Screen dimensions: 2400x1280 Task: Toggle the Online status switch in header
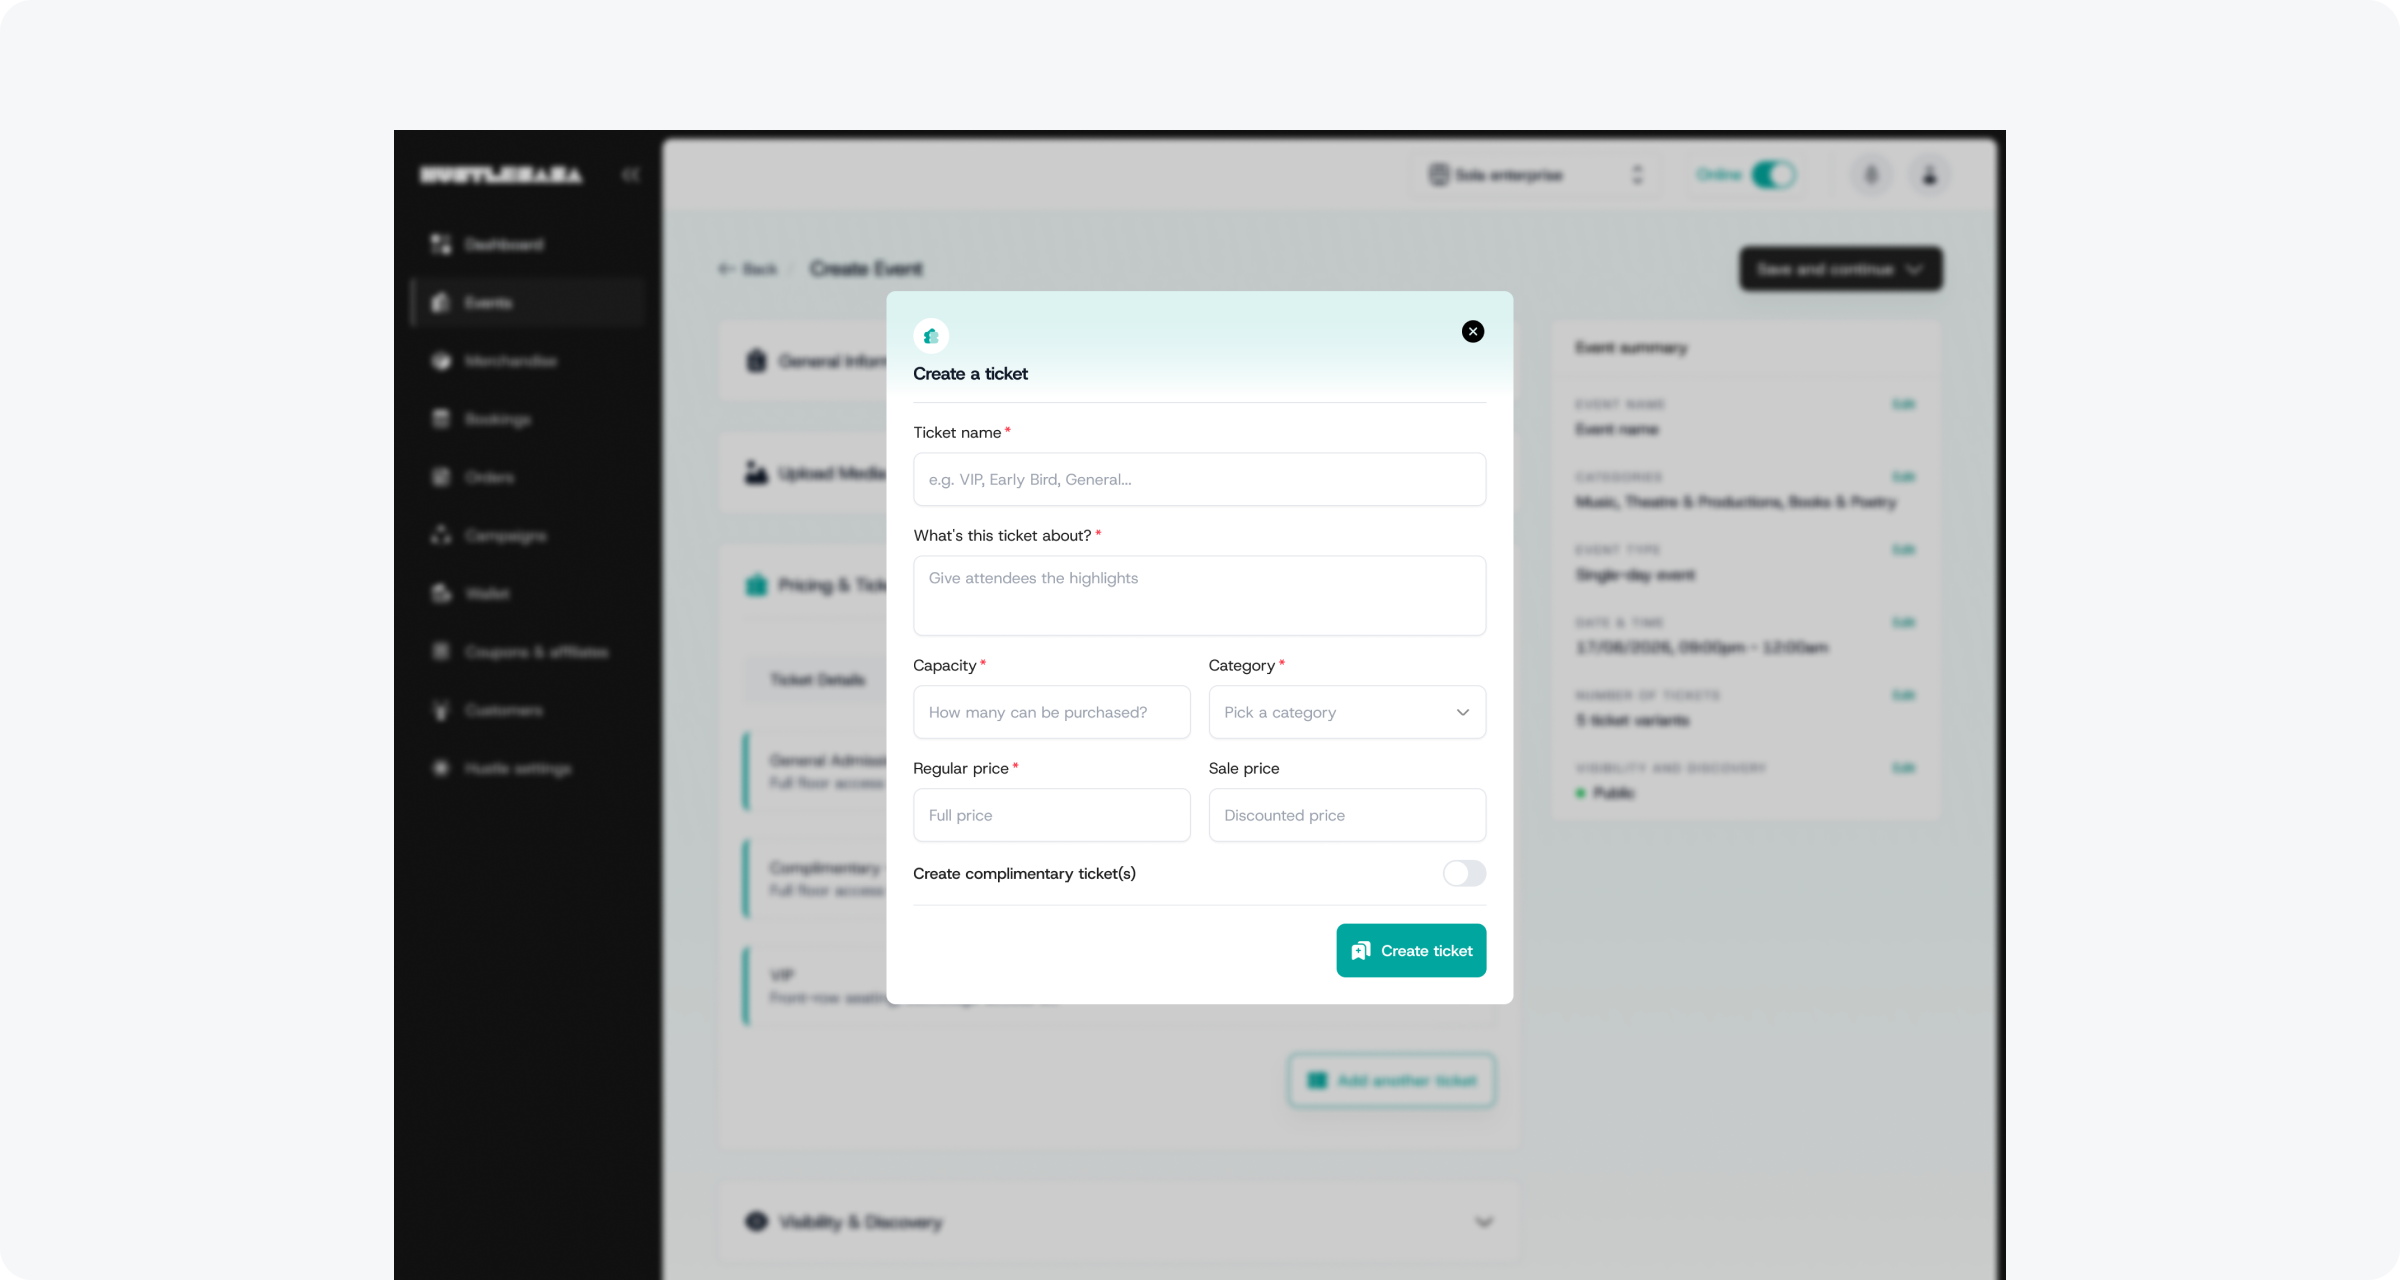tap(1774, 175)
